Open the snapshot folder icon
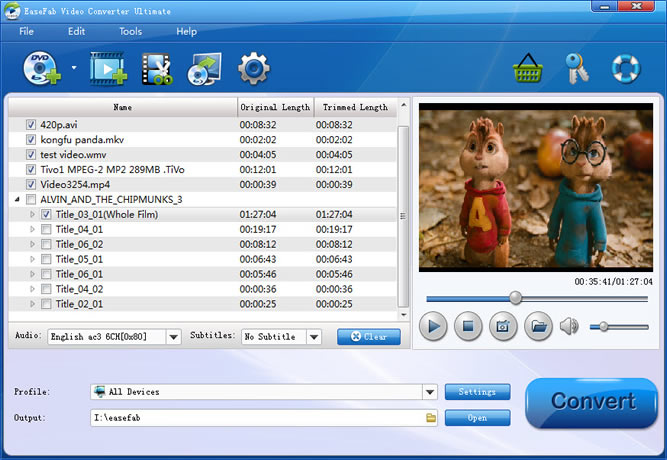Image resolution: width=667 pixels, height=460 pixels. (538, 326)
